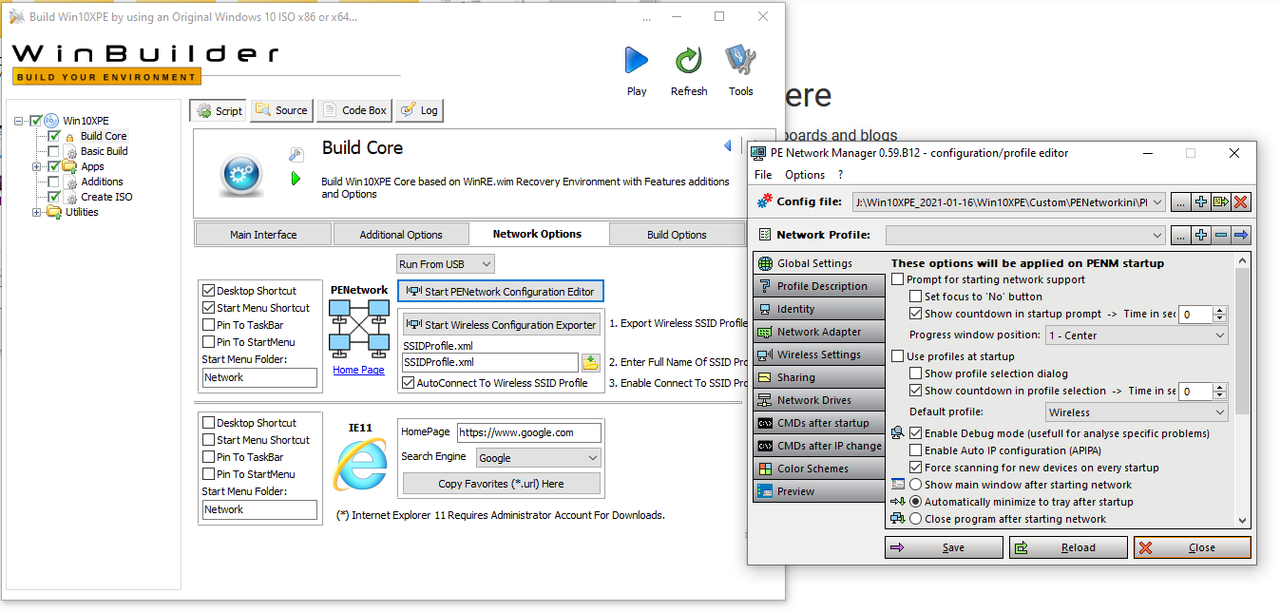Click the minus icon beside Network Profile
The image size is (1280, 613).
click(1221, 235)
